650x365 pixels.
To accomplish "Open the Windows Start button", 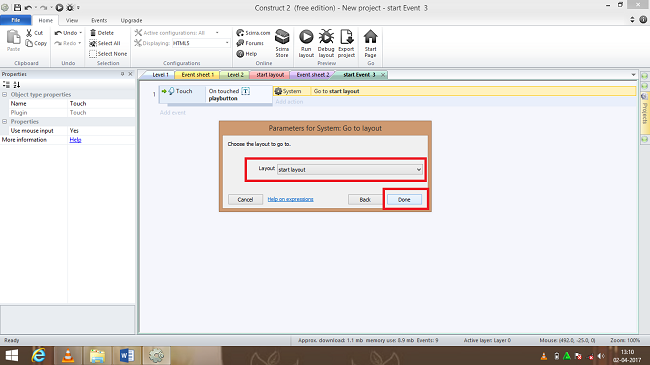I will point(12,355).
